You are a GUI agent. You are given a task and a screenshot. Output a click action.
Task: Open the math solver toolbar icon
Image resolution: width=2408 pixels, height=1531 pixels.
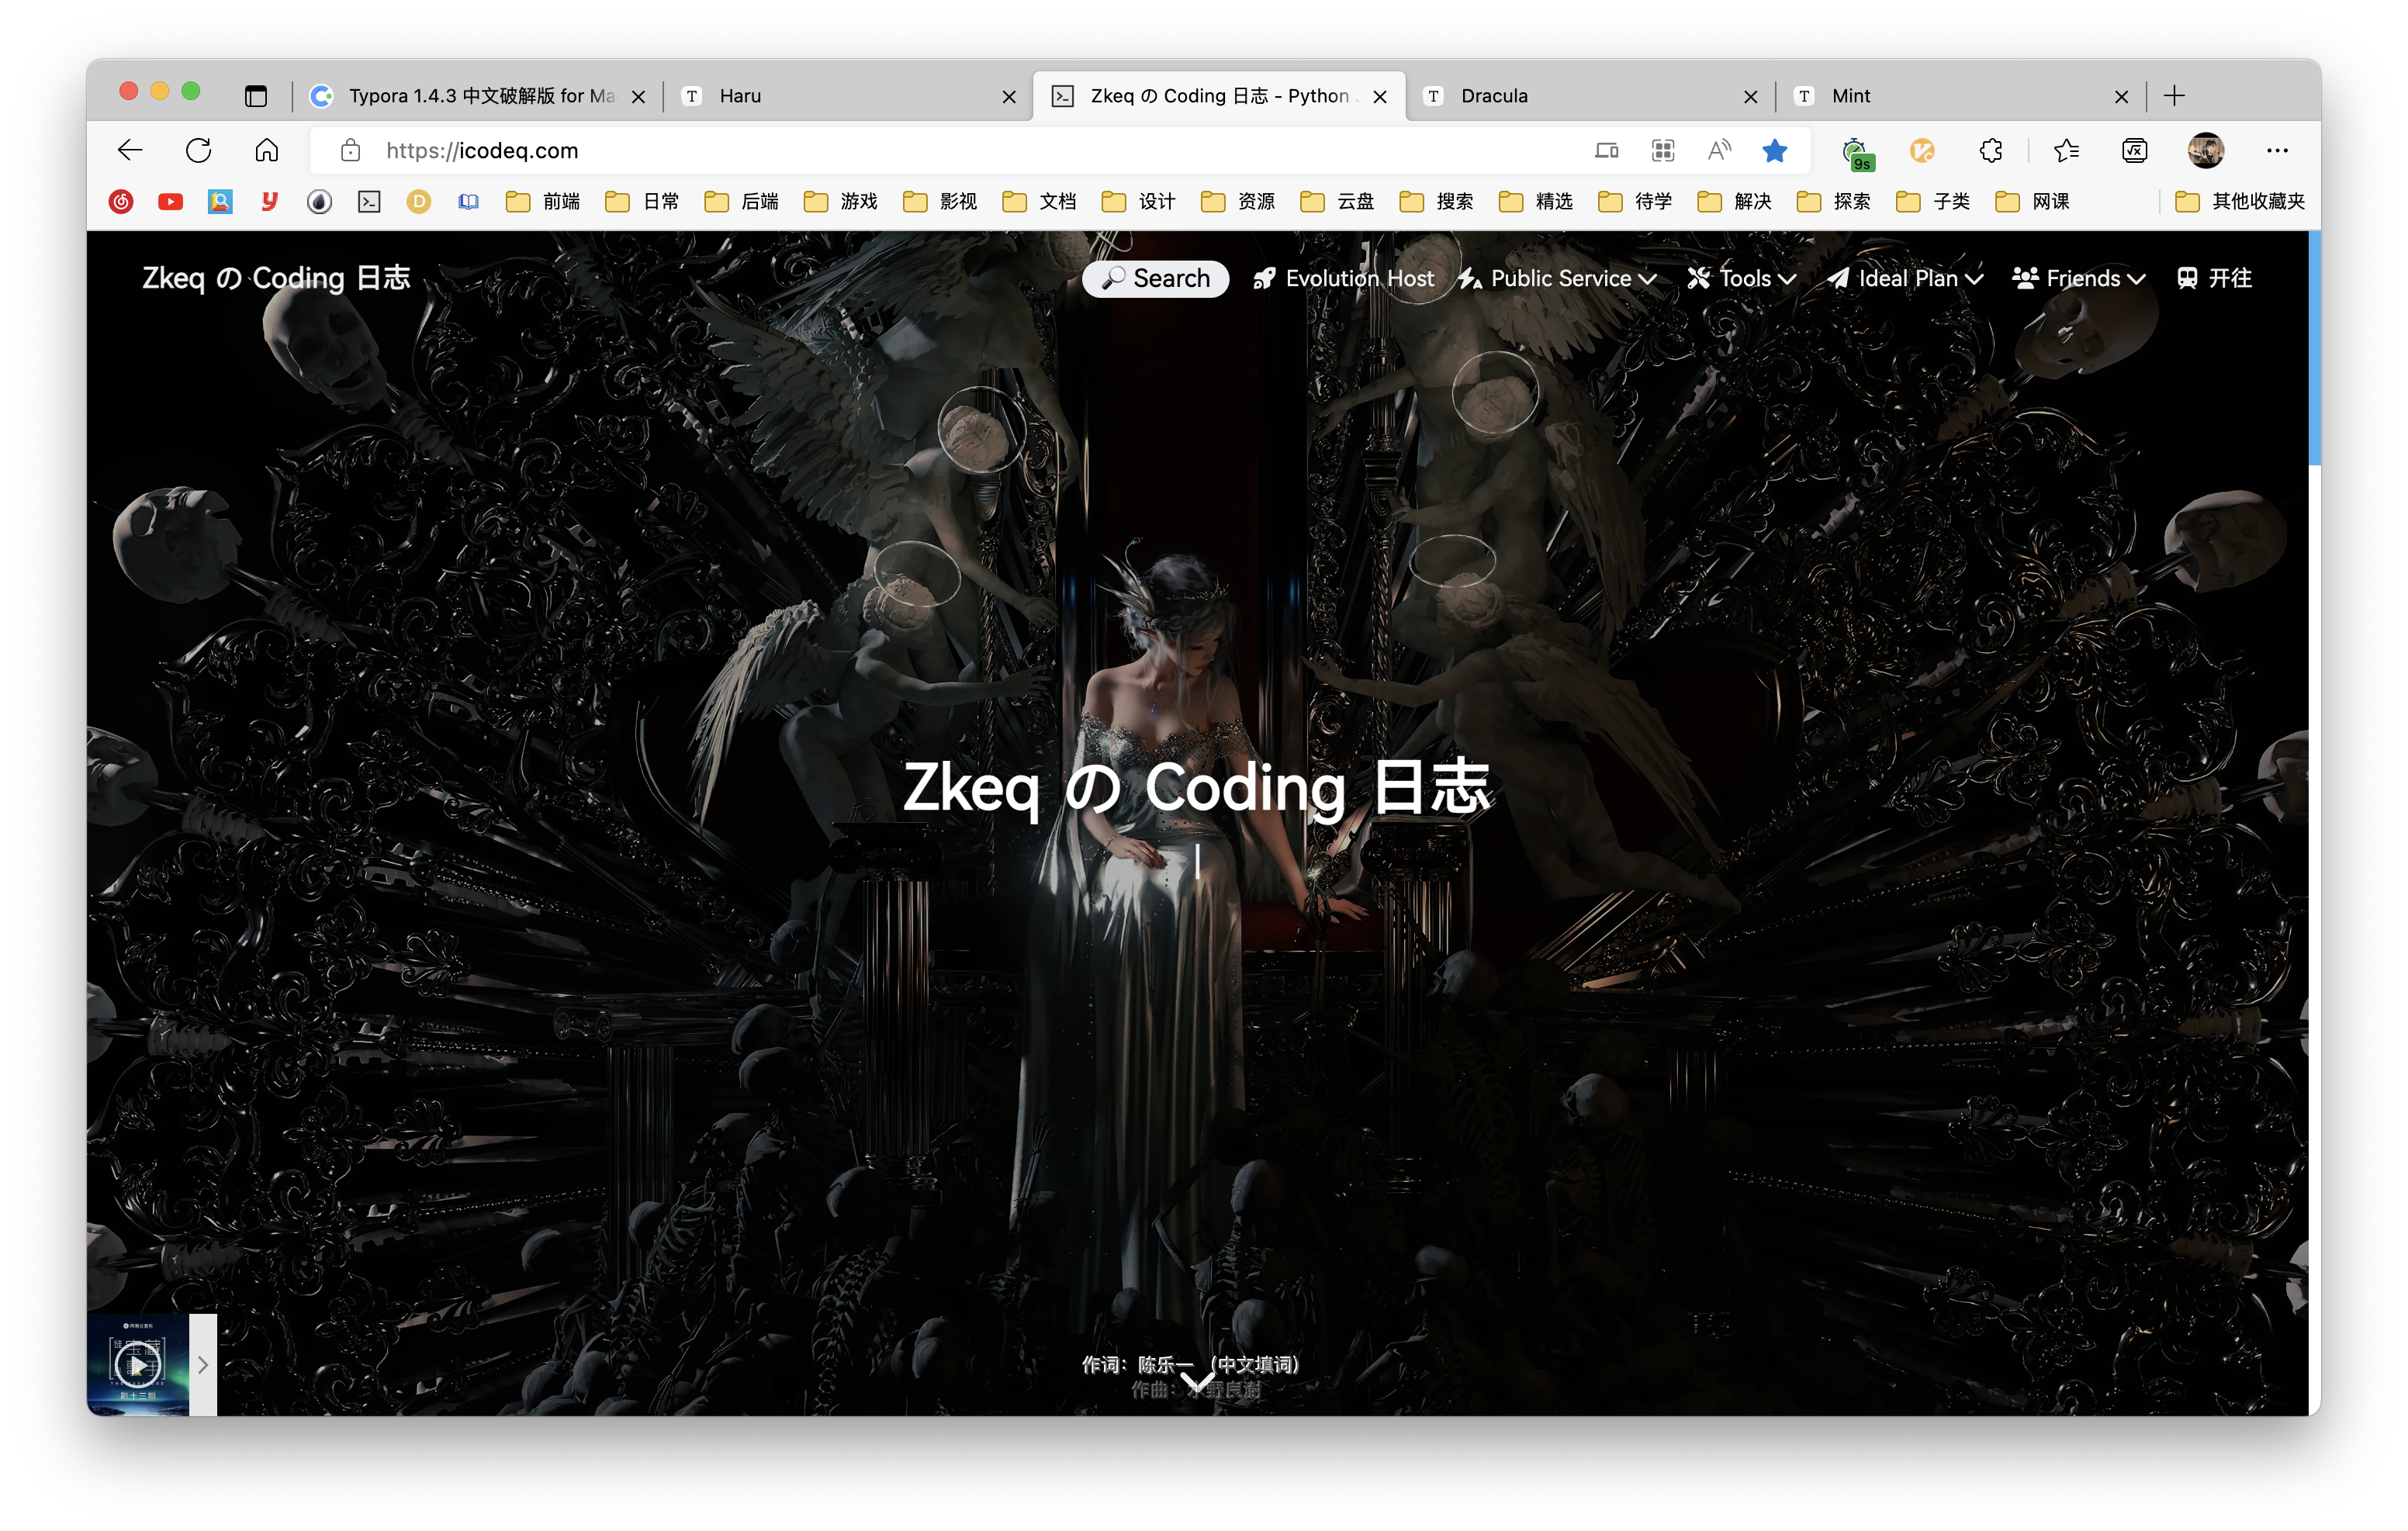[x=2134, y=150]
